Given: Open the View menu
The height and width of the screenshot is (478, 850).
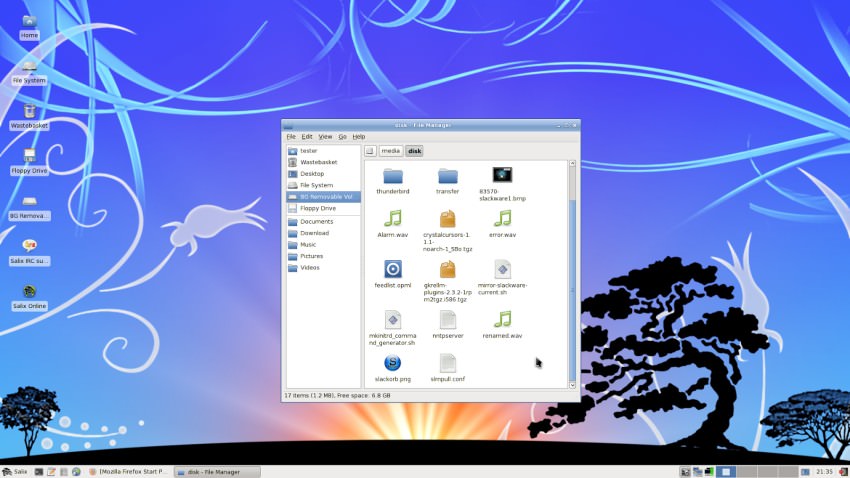Looking at the screenshot, I should coord(325,136).
